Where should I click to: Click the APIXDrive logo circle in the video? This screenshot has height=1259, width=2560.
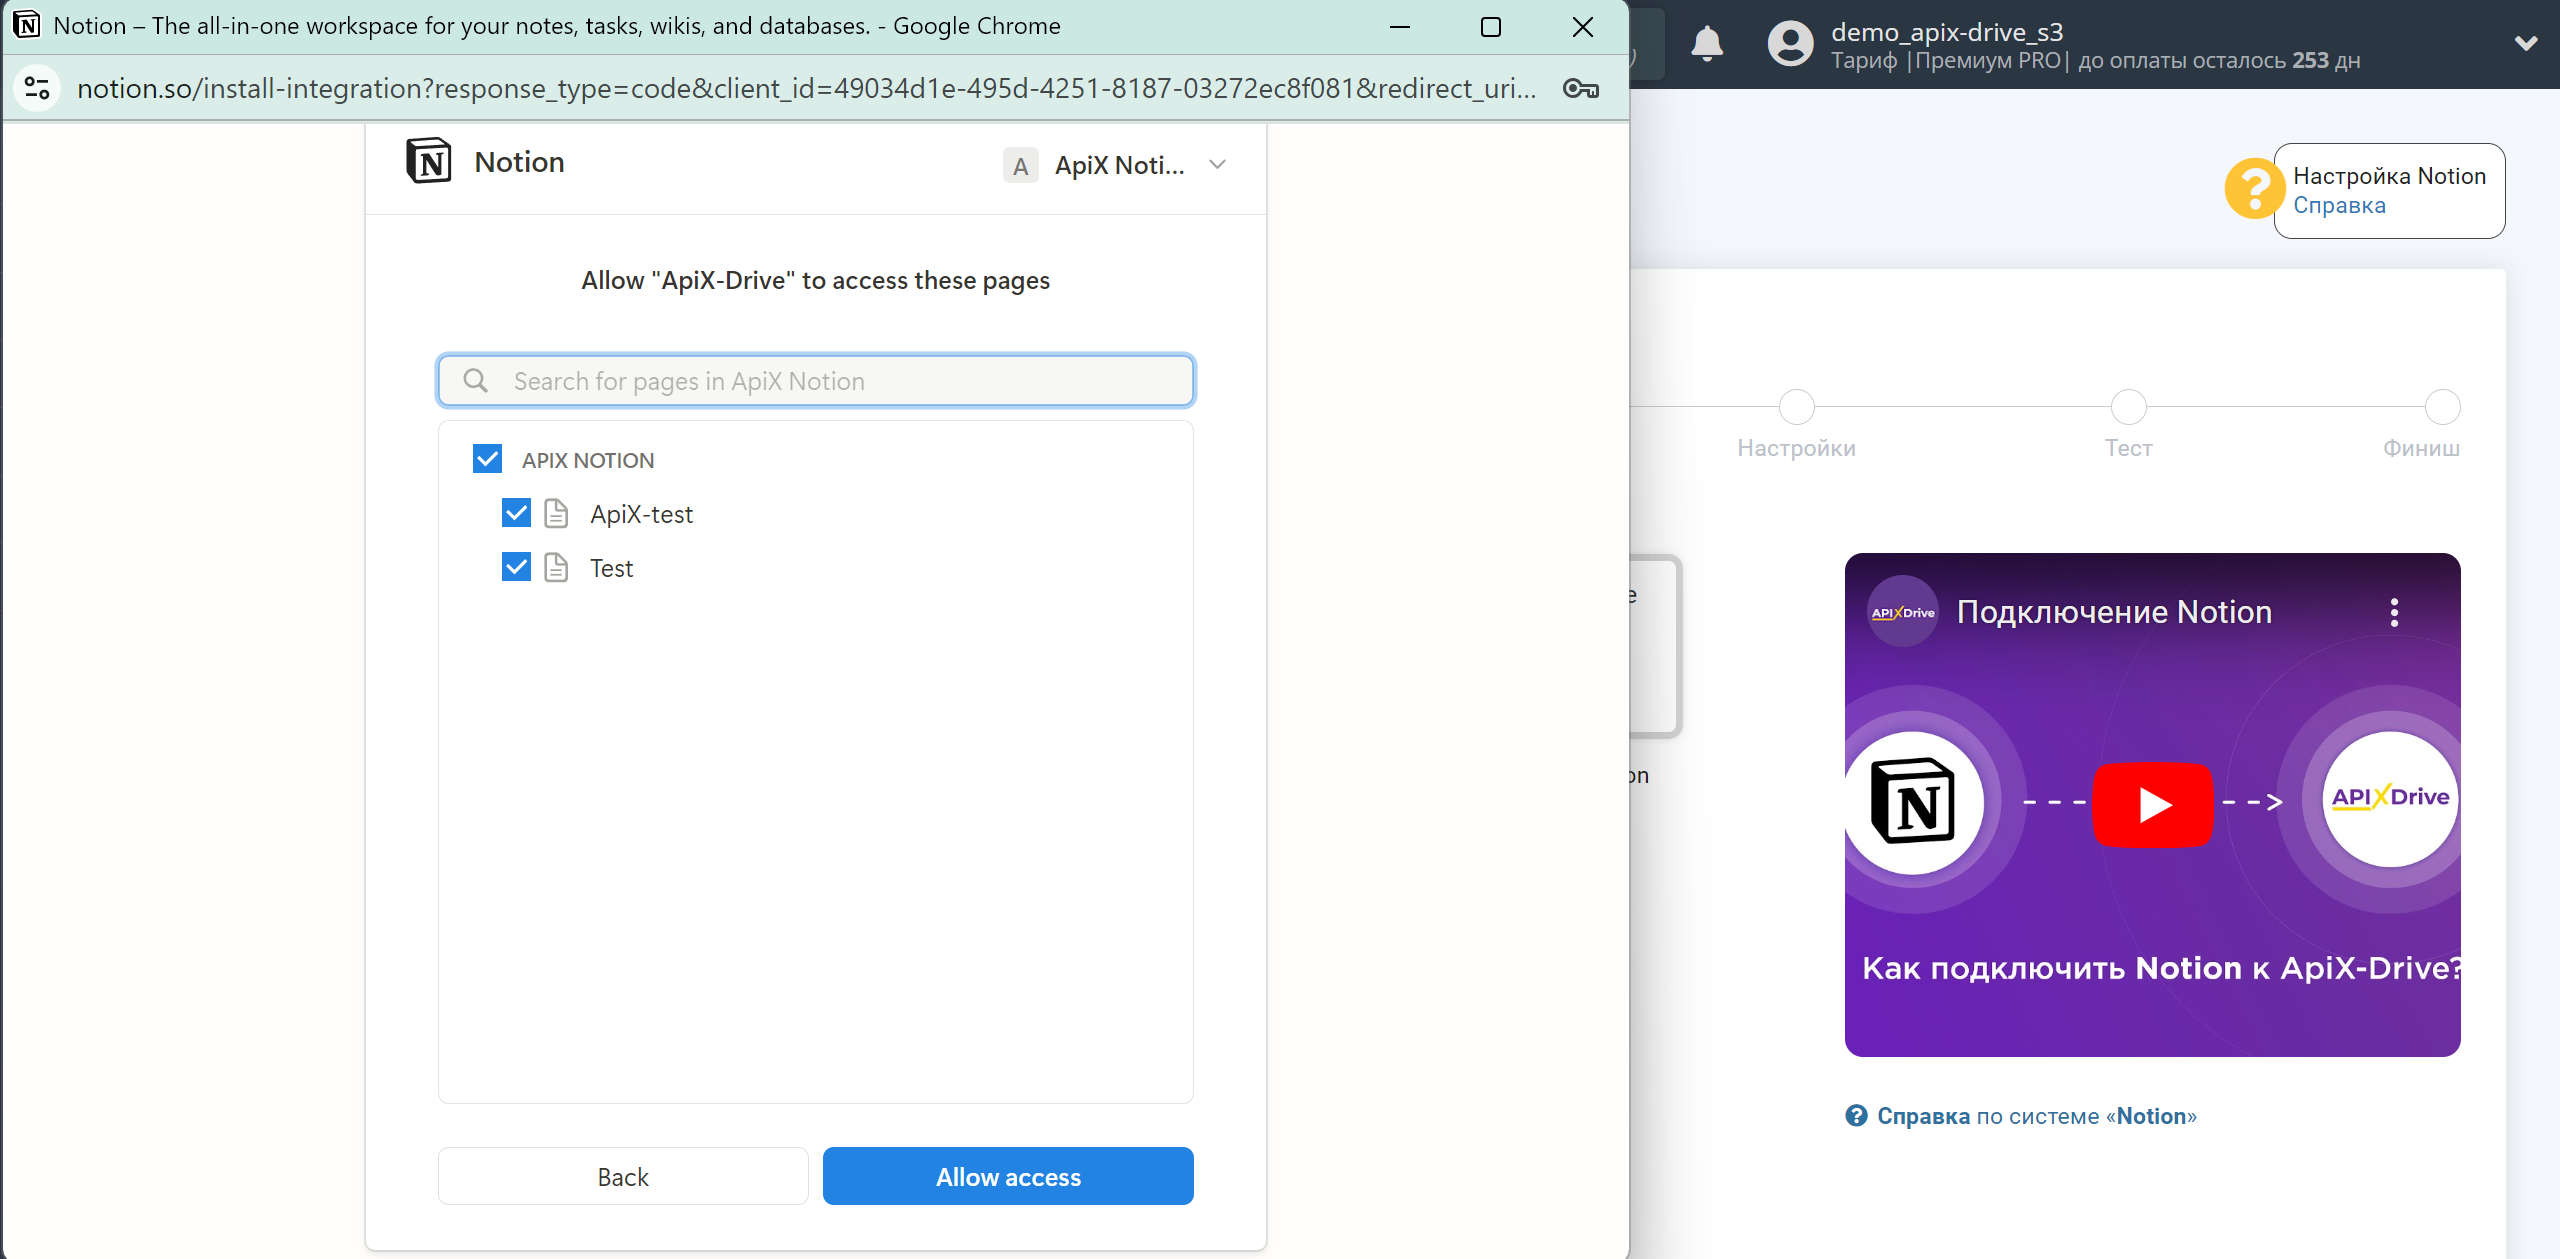pos(2389,798)
